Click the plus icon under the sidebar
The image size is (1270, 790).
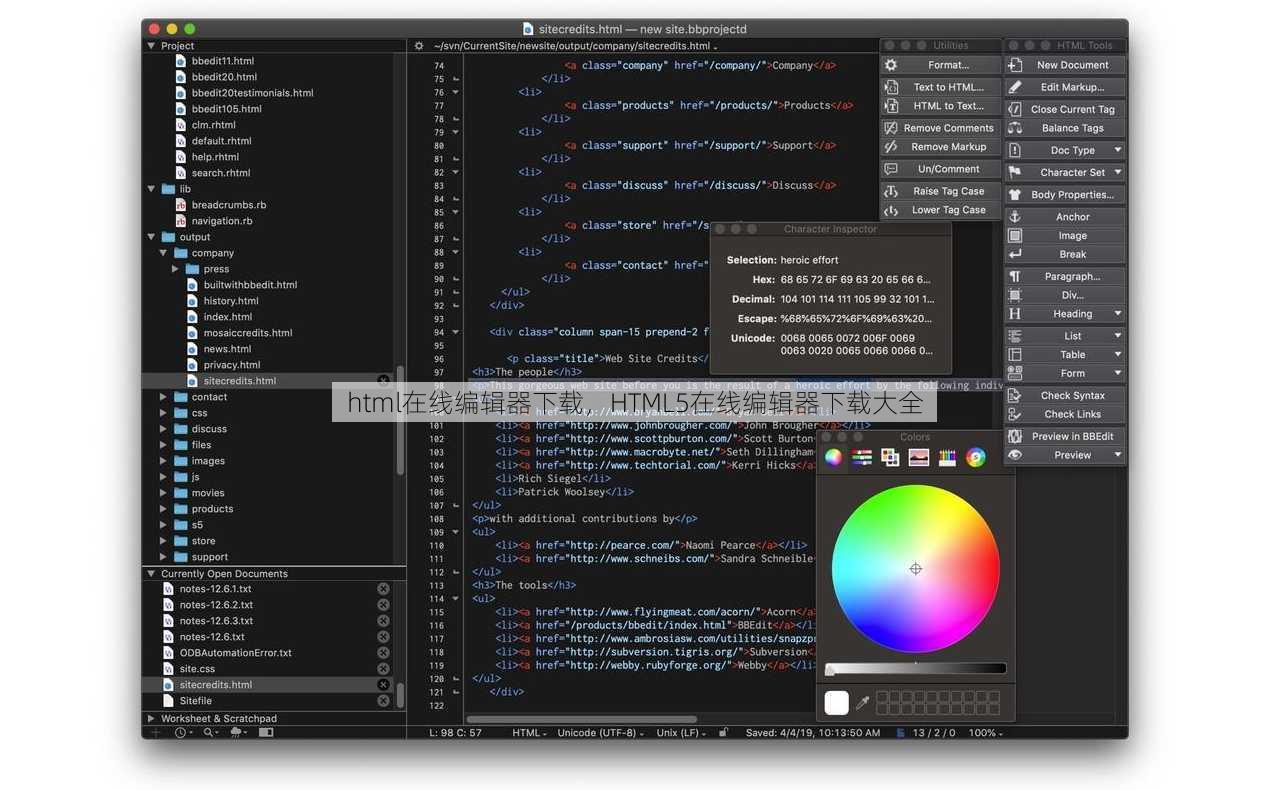(155, 732)
